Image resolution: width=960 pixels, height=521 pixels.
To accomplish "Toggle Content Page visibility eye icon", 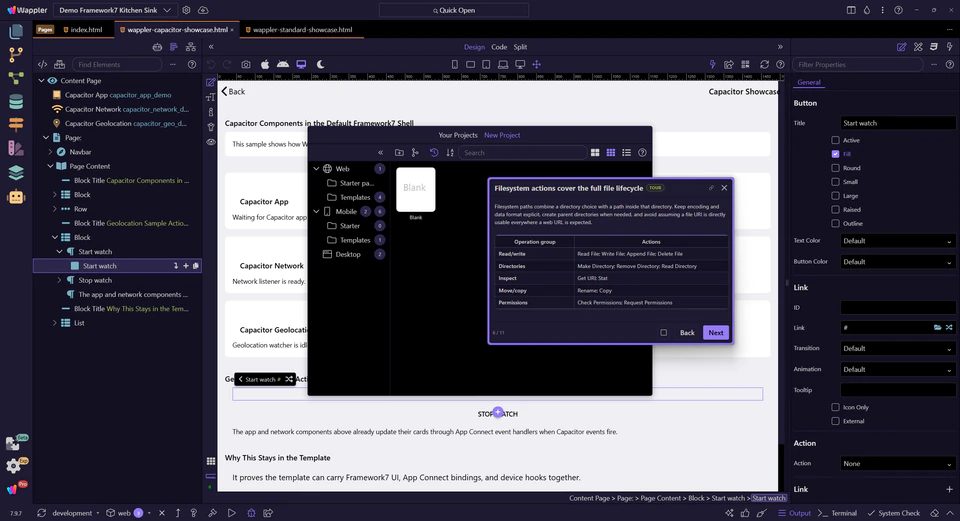I will (x=53, y=81).
